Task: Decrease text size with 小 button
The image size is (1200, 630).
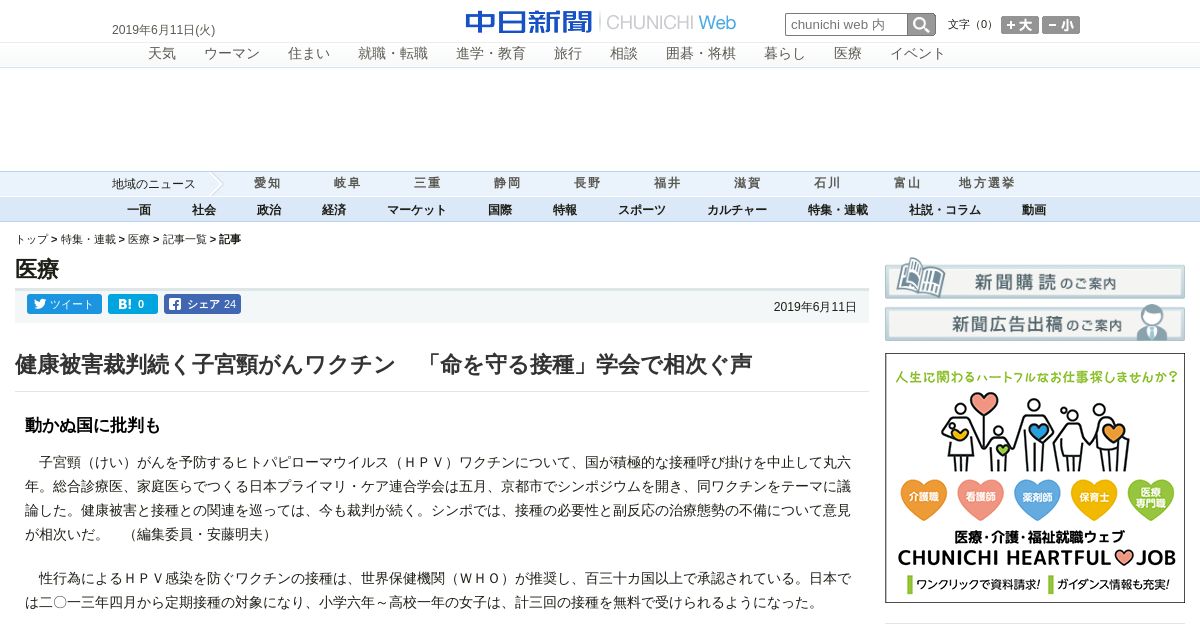Action: click(x=1061, y=25)
